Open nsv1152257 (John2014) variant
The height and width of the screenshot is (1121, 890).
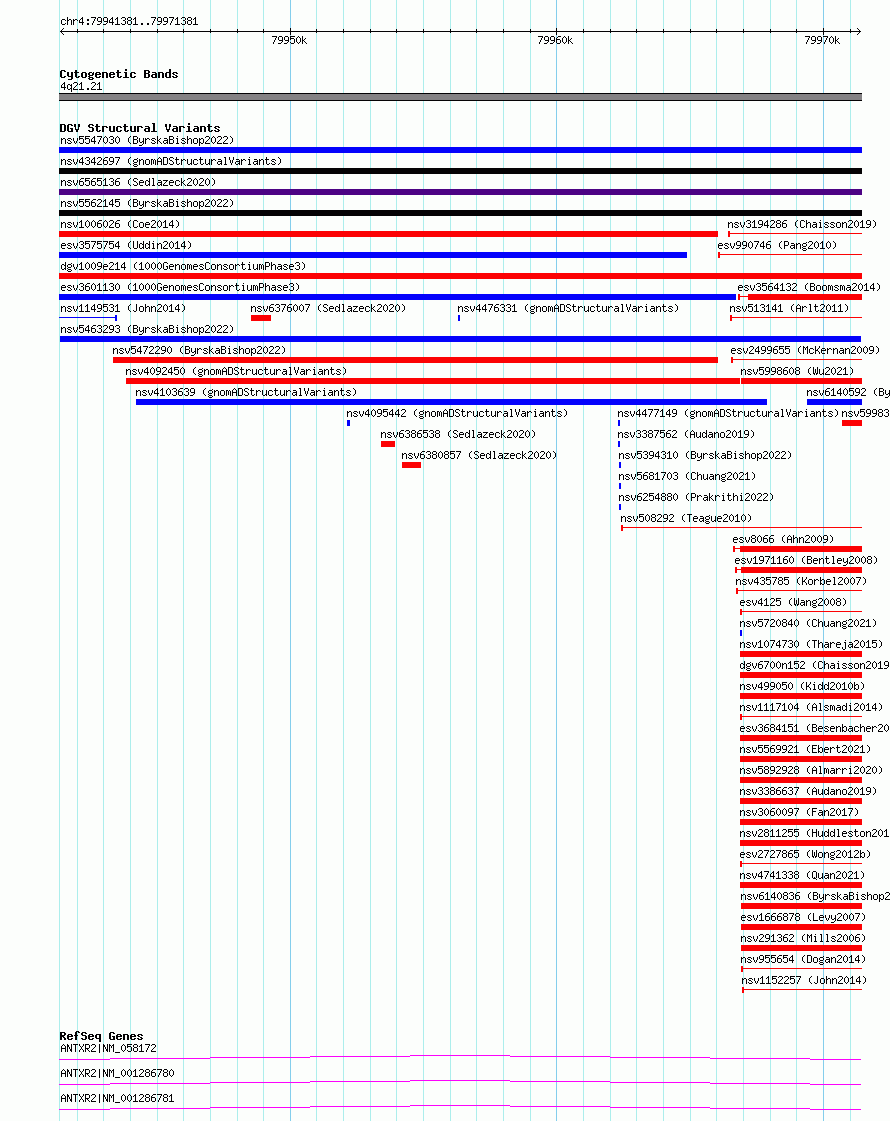(x=804, y=980)
